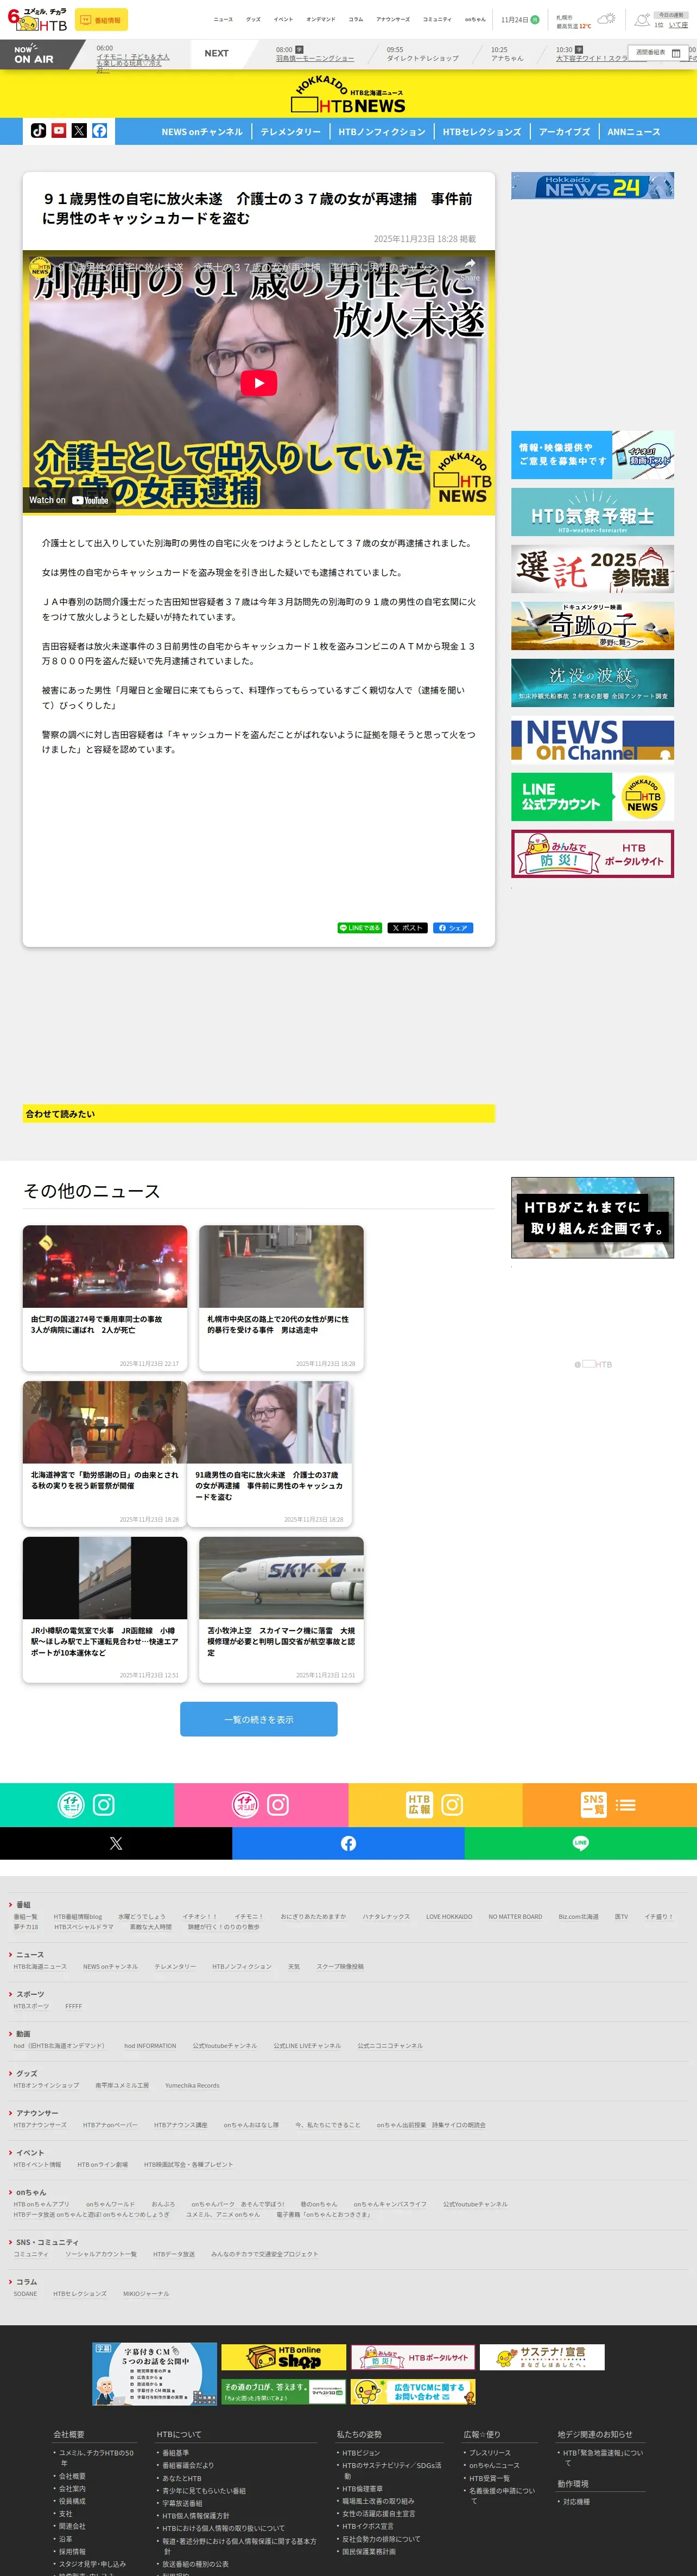This screenshot has width=697, height=2576.
Task: Open the LINE icon in the green footer bar
Action: point(581,1843)
